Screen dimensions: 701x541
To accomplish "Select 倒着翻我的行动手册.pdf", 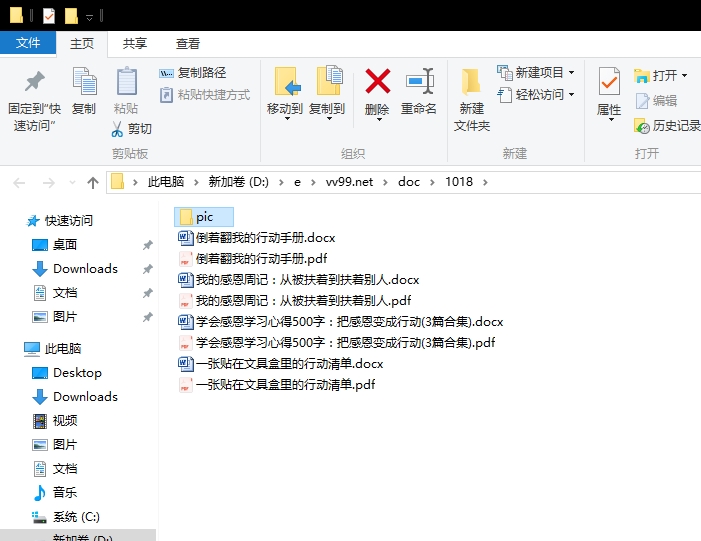I will click(253, 259).
